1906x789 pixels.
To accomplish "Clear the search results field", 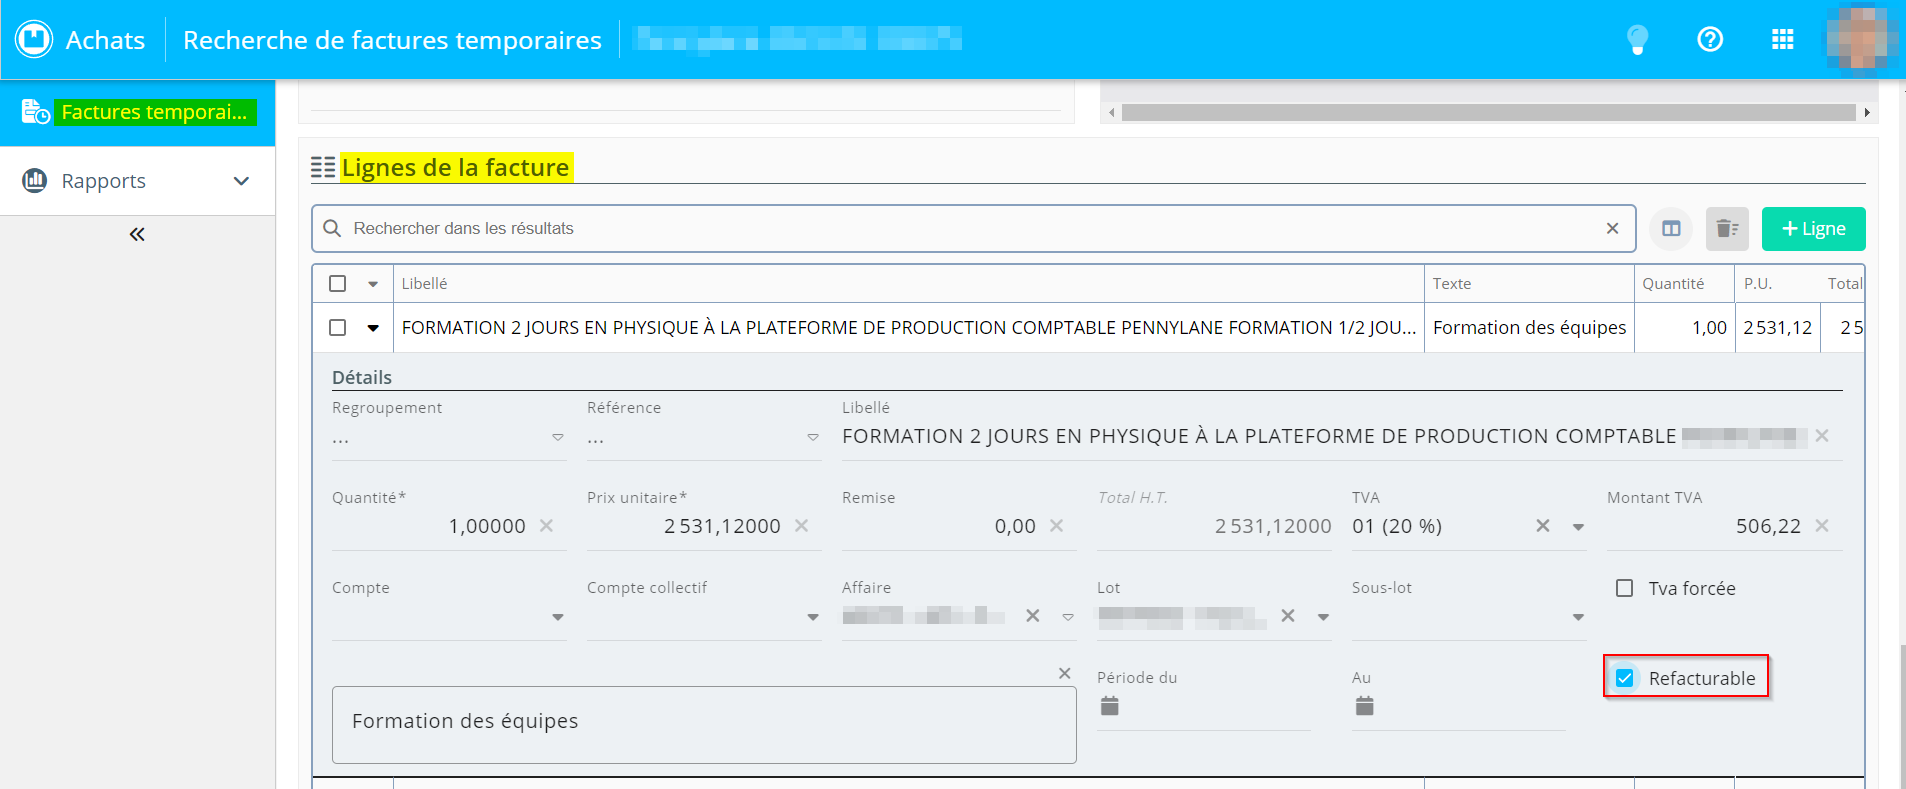I will click(1612, 229).
